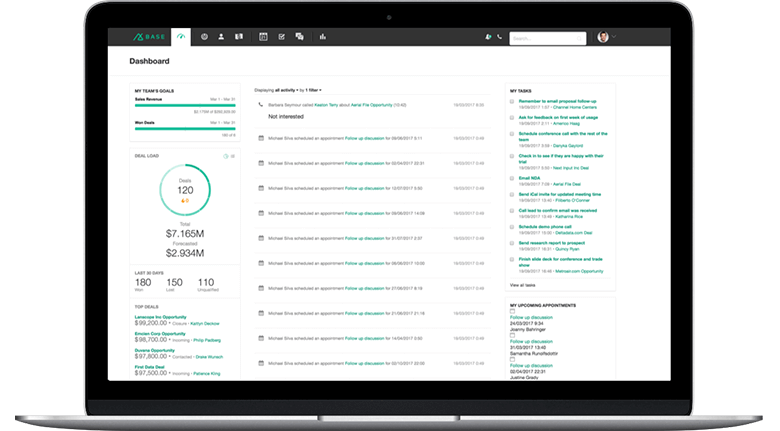
Task: Click calendar icon of the 12/07/2017 5:50 appointment
Action: [x=261, y=188]
